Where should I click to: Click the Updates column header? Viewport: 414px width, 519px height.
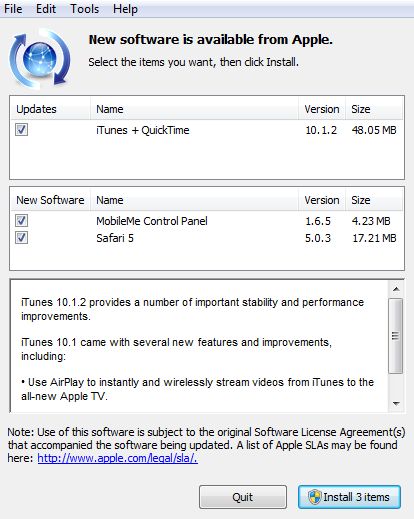coord(51,109)
